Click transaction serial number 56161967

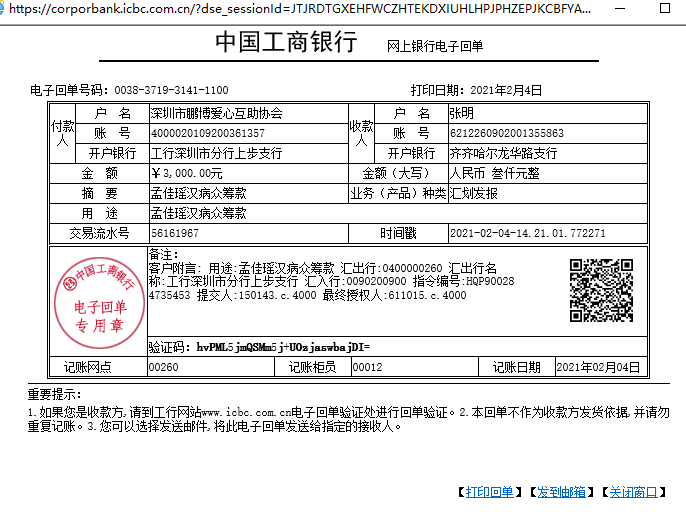[x=174, y=233]
